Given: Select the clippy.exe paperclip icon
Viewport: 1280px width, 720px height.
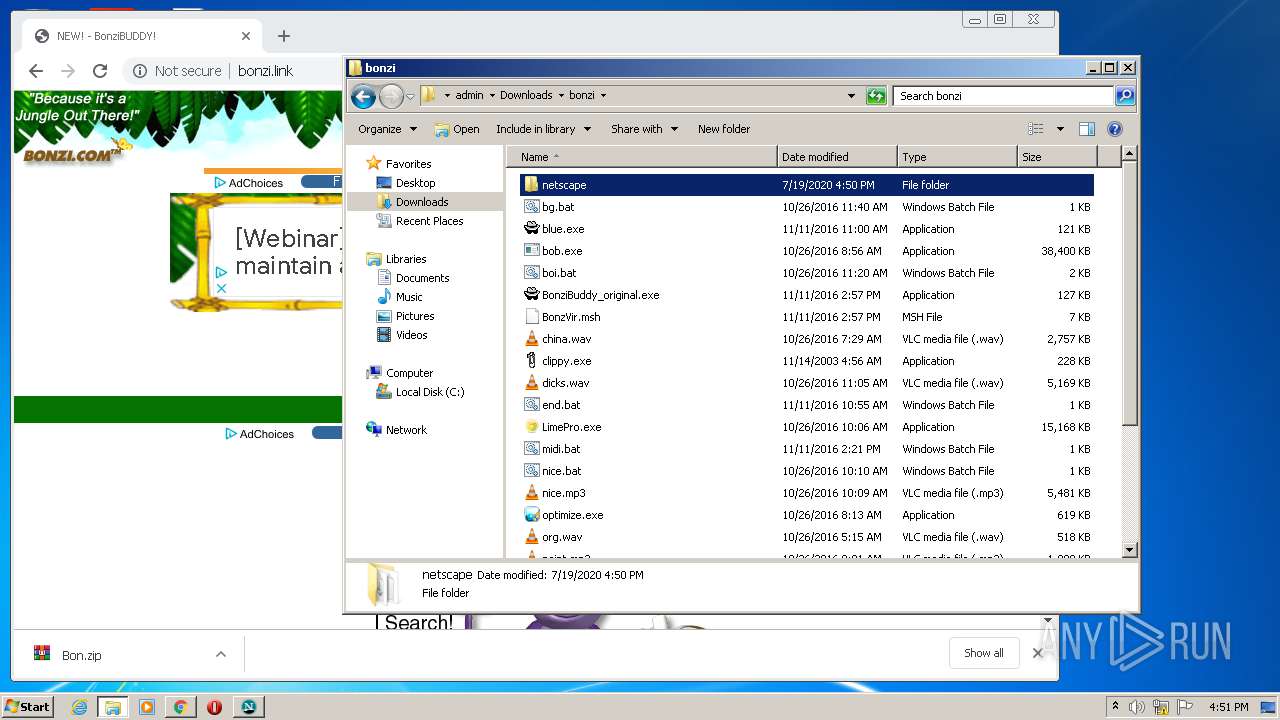Looking at the screenshot, I should [531, 361].
